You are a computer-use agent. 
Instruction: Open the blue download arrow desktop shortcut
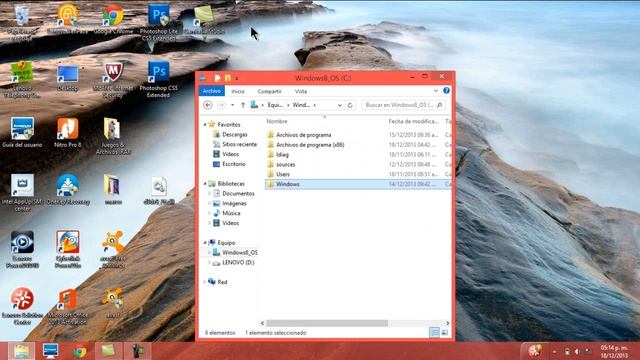[68, 189]
